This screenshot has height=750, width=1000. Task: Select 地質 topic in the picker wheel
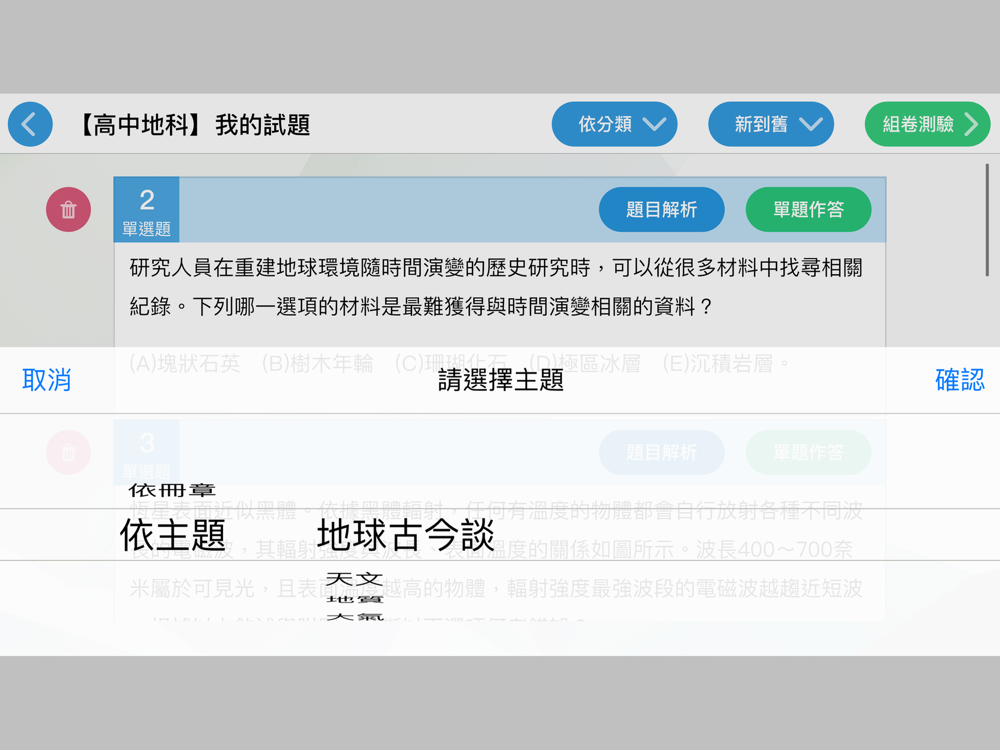[x=354, y=600]
